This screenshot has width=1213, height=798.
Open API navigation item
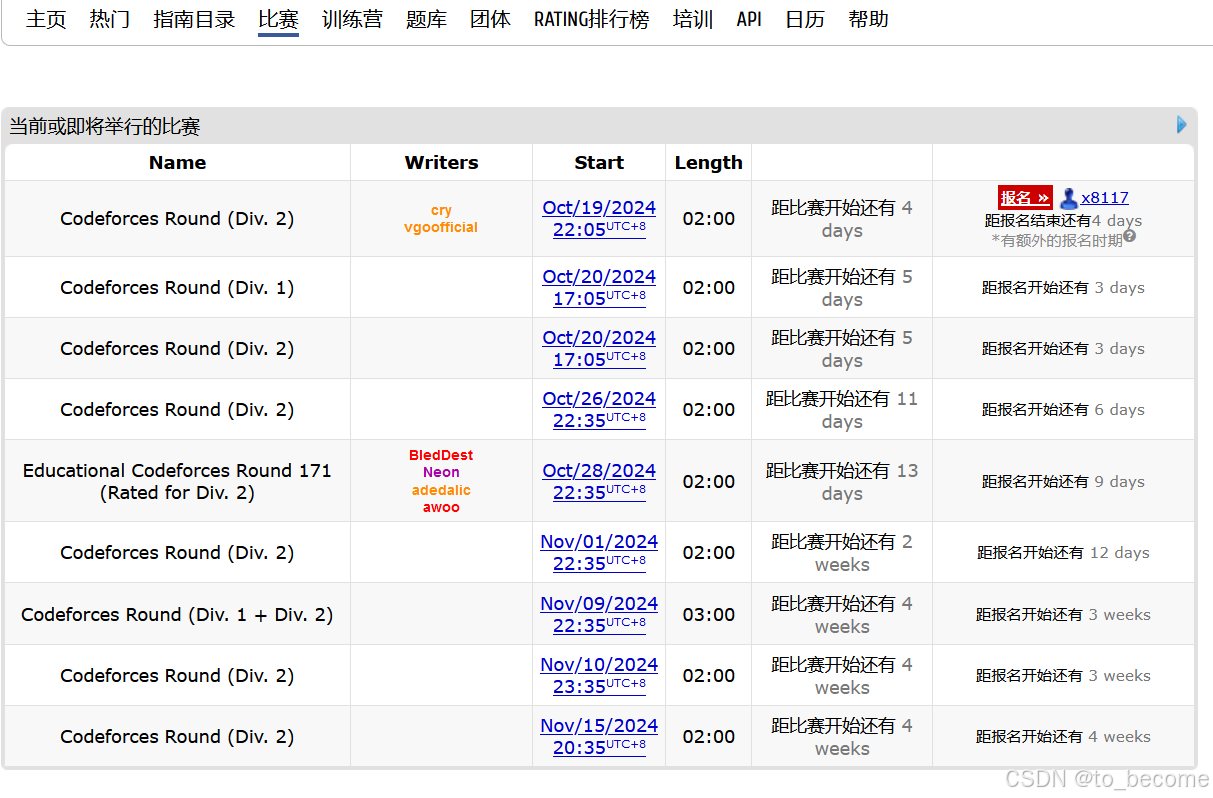749,19
